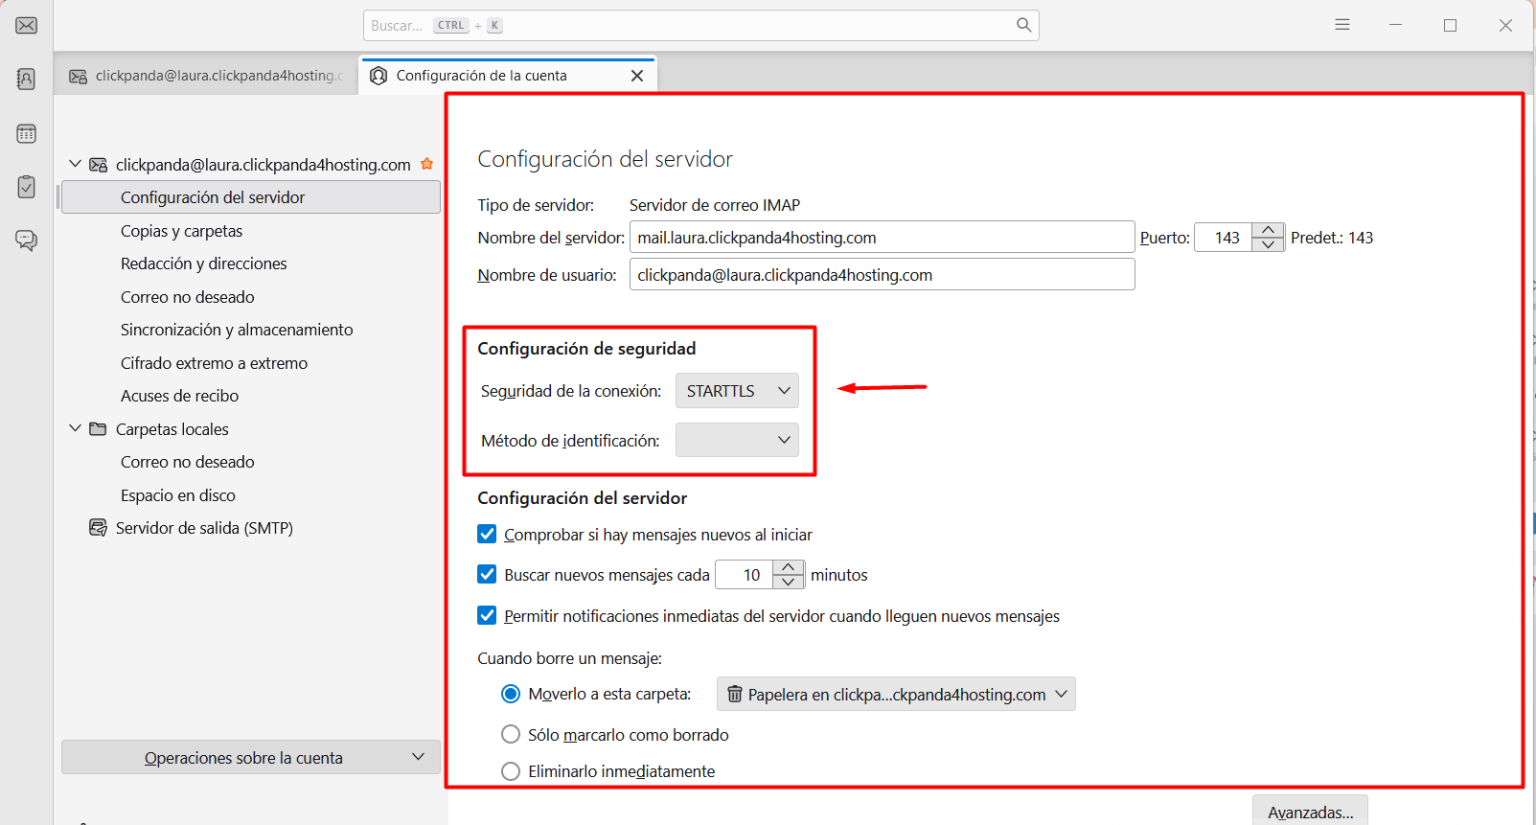Click the Avanzadas... button

coord(1309,812)
